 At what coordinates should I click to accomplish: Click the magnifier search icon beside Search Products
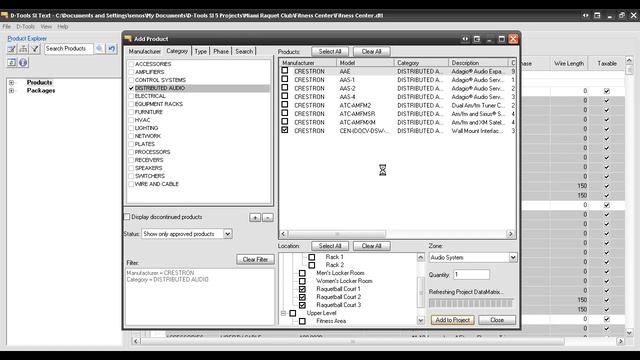(100, 49)
